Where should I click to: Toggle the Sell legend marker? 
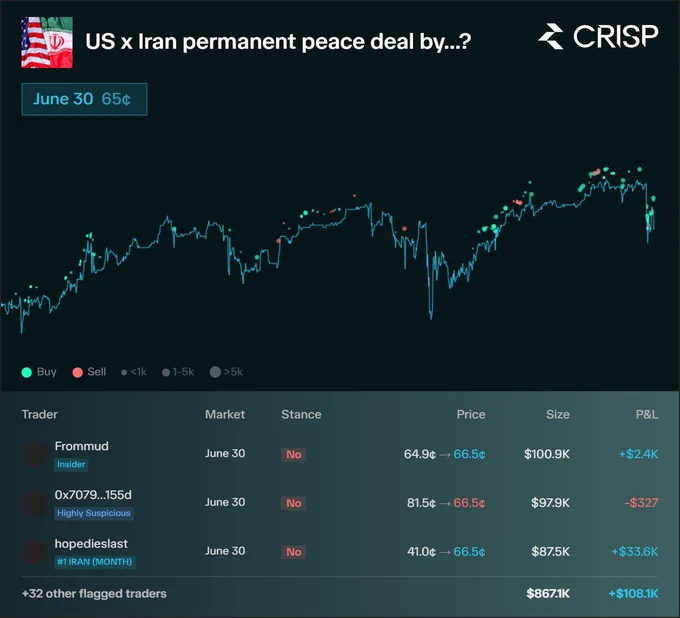click(x=78, y=372)
